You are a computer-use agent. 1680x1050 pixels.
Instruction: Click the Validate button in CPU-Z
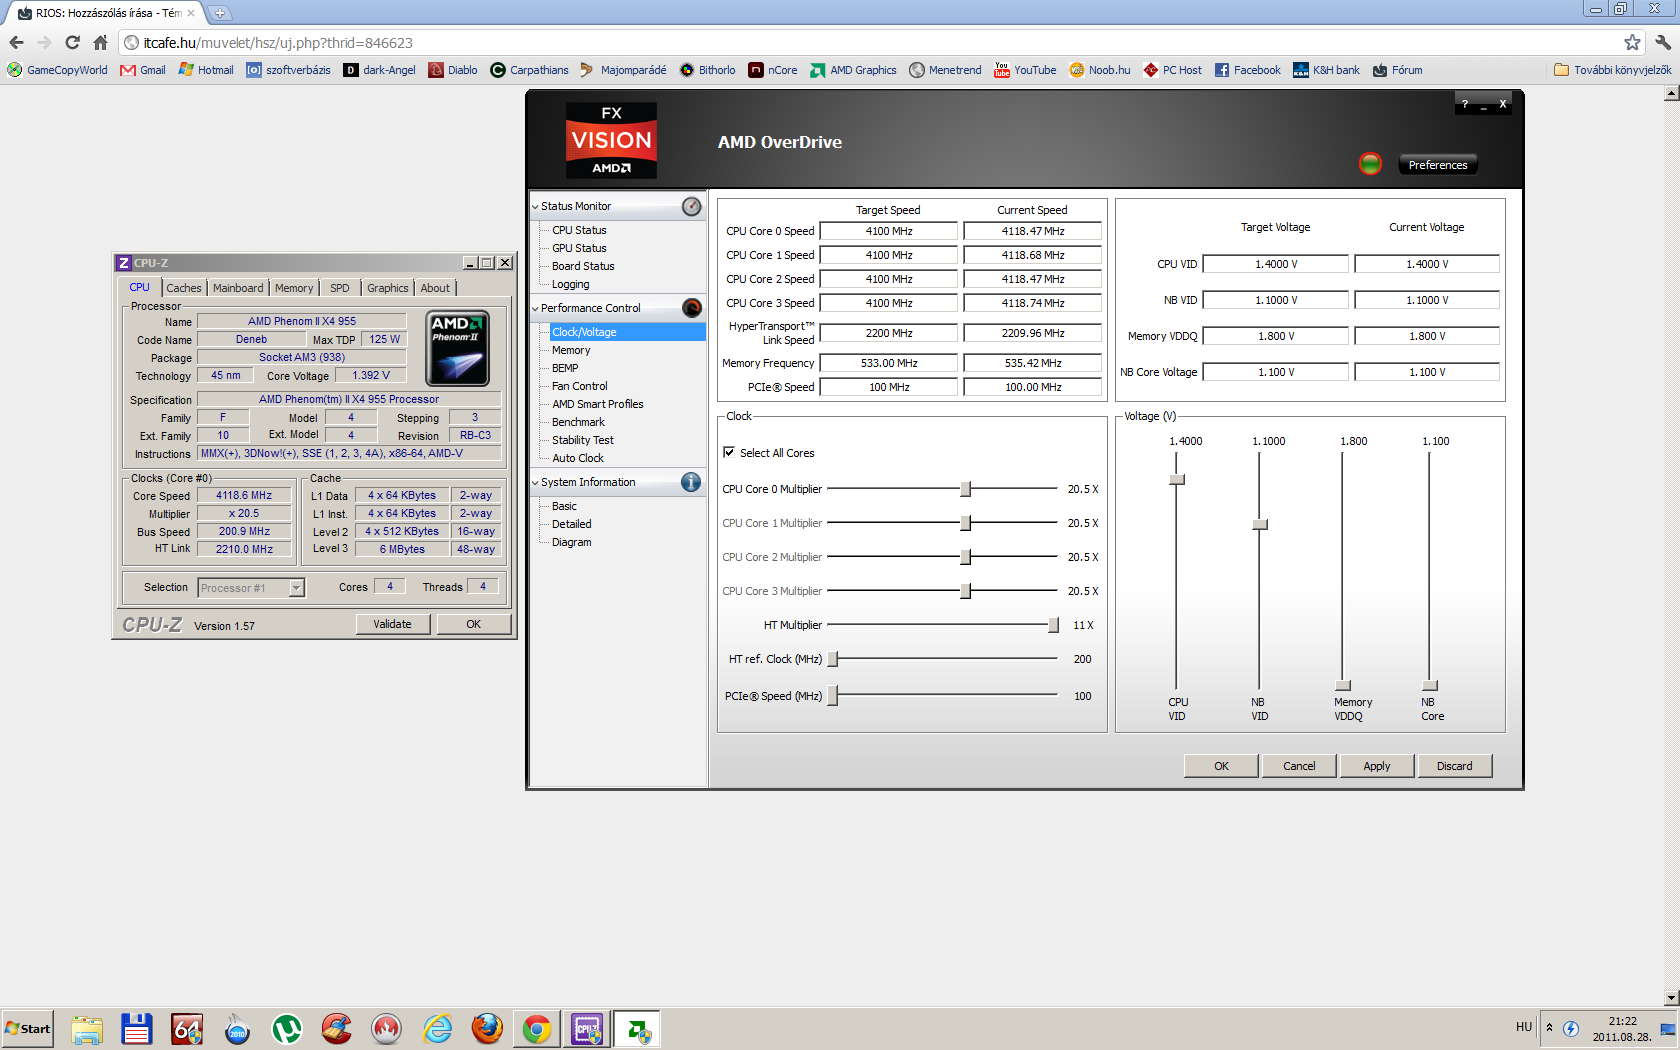392,624
